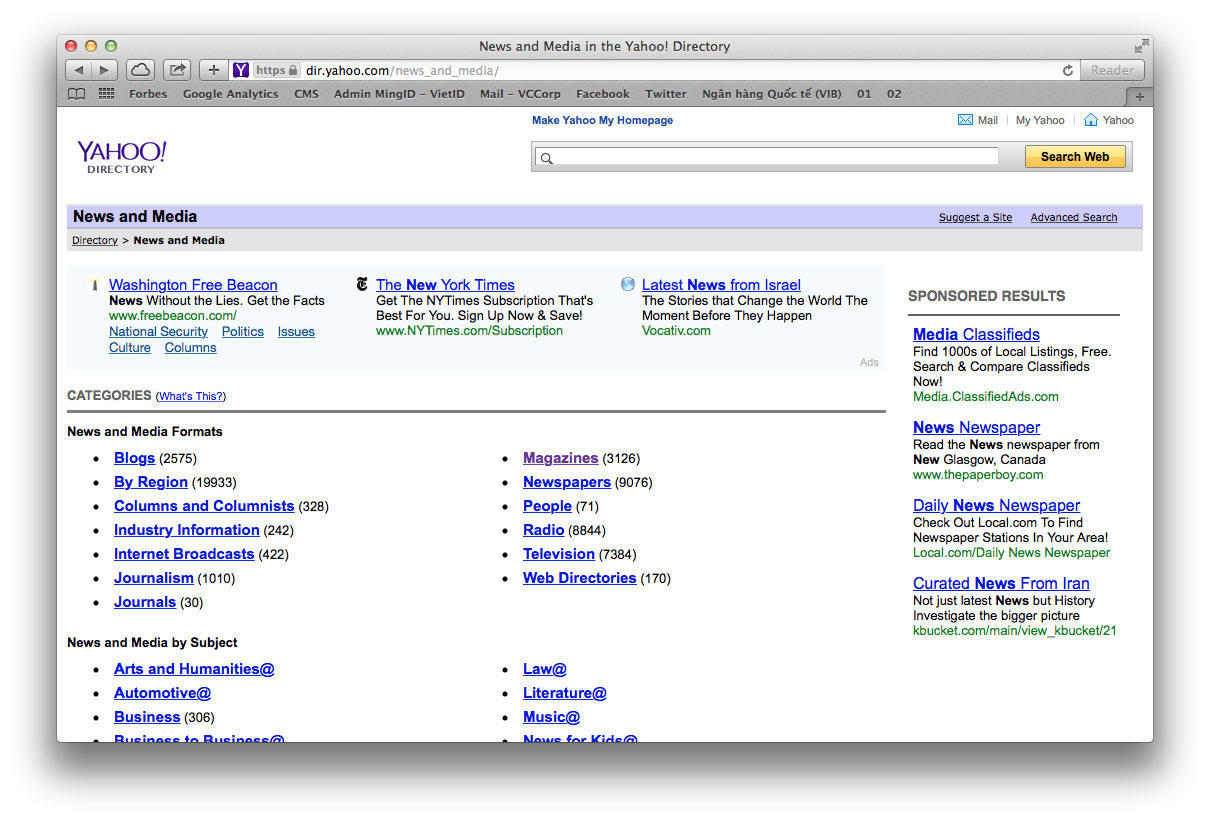Click the Directory breadcrumb link
The width and height of the screenshot is (1210, 821).
tap(94, 239)
